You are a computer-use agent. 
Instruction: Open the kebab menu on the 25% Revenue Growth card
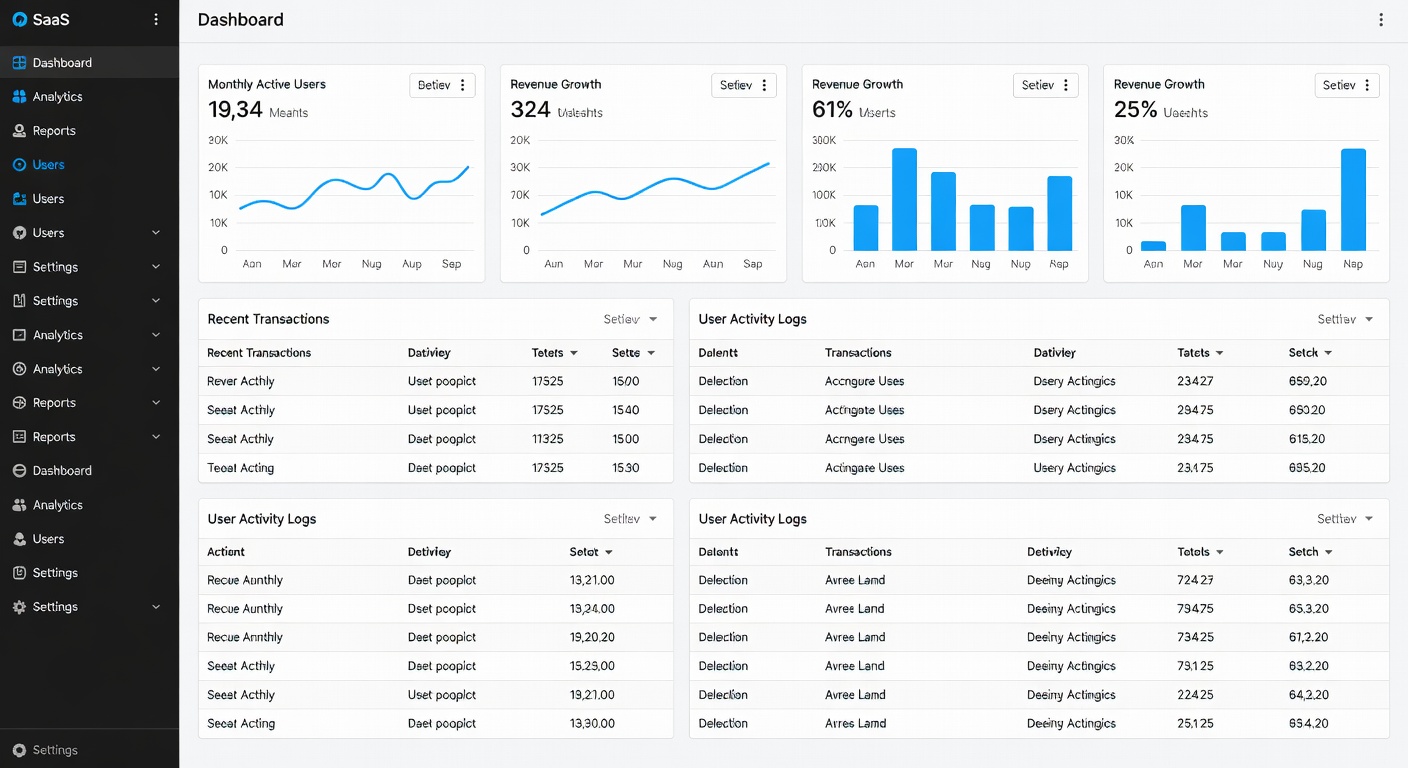pyautogui.click(x=1367, y=86)
